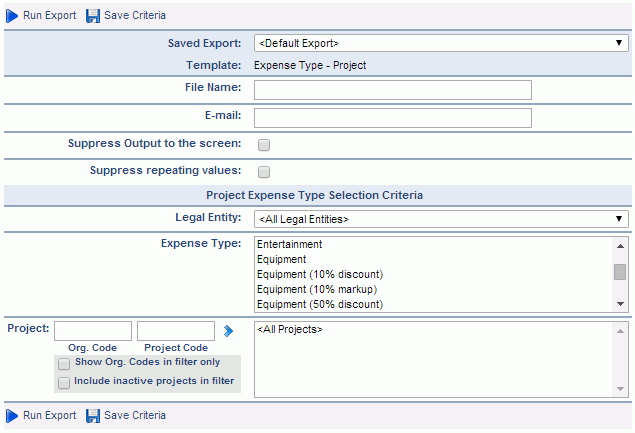This screenshot has width=635, height=433.
Task: Click the top Save Criteria floppy disk icon
Action: 93,16
